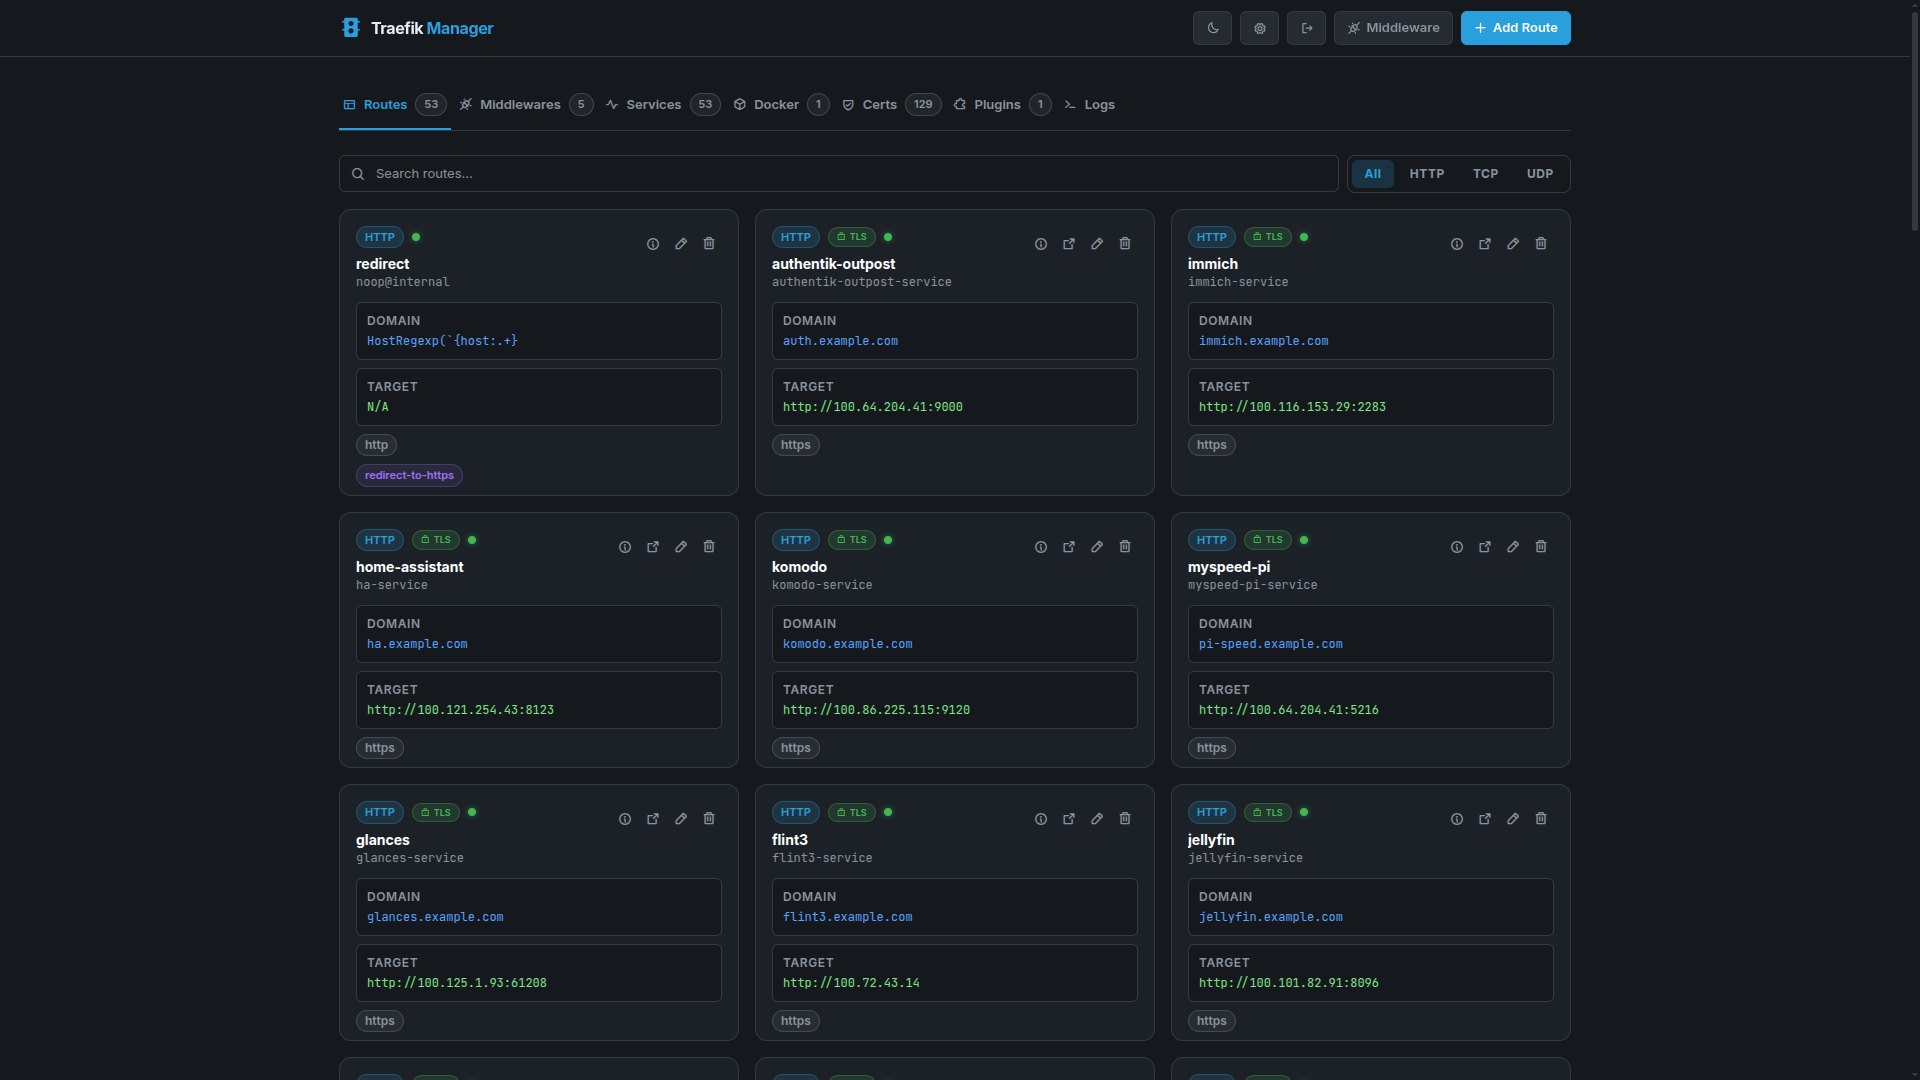Click the redirect-to-https middleware chip
Viewport: 1920px width, 1080px height.
coord(409,475)
